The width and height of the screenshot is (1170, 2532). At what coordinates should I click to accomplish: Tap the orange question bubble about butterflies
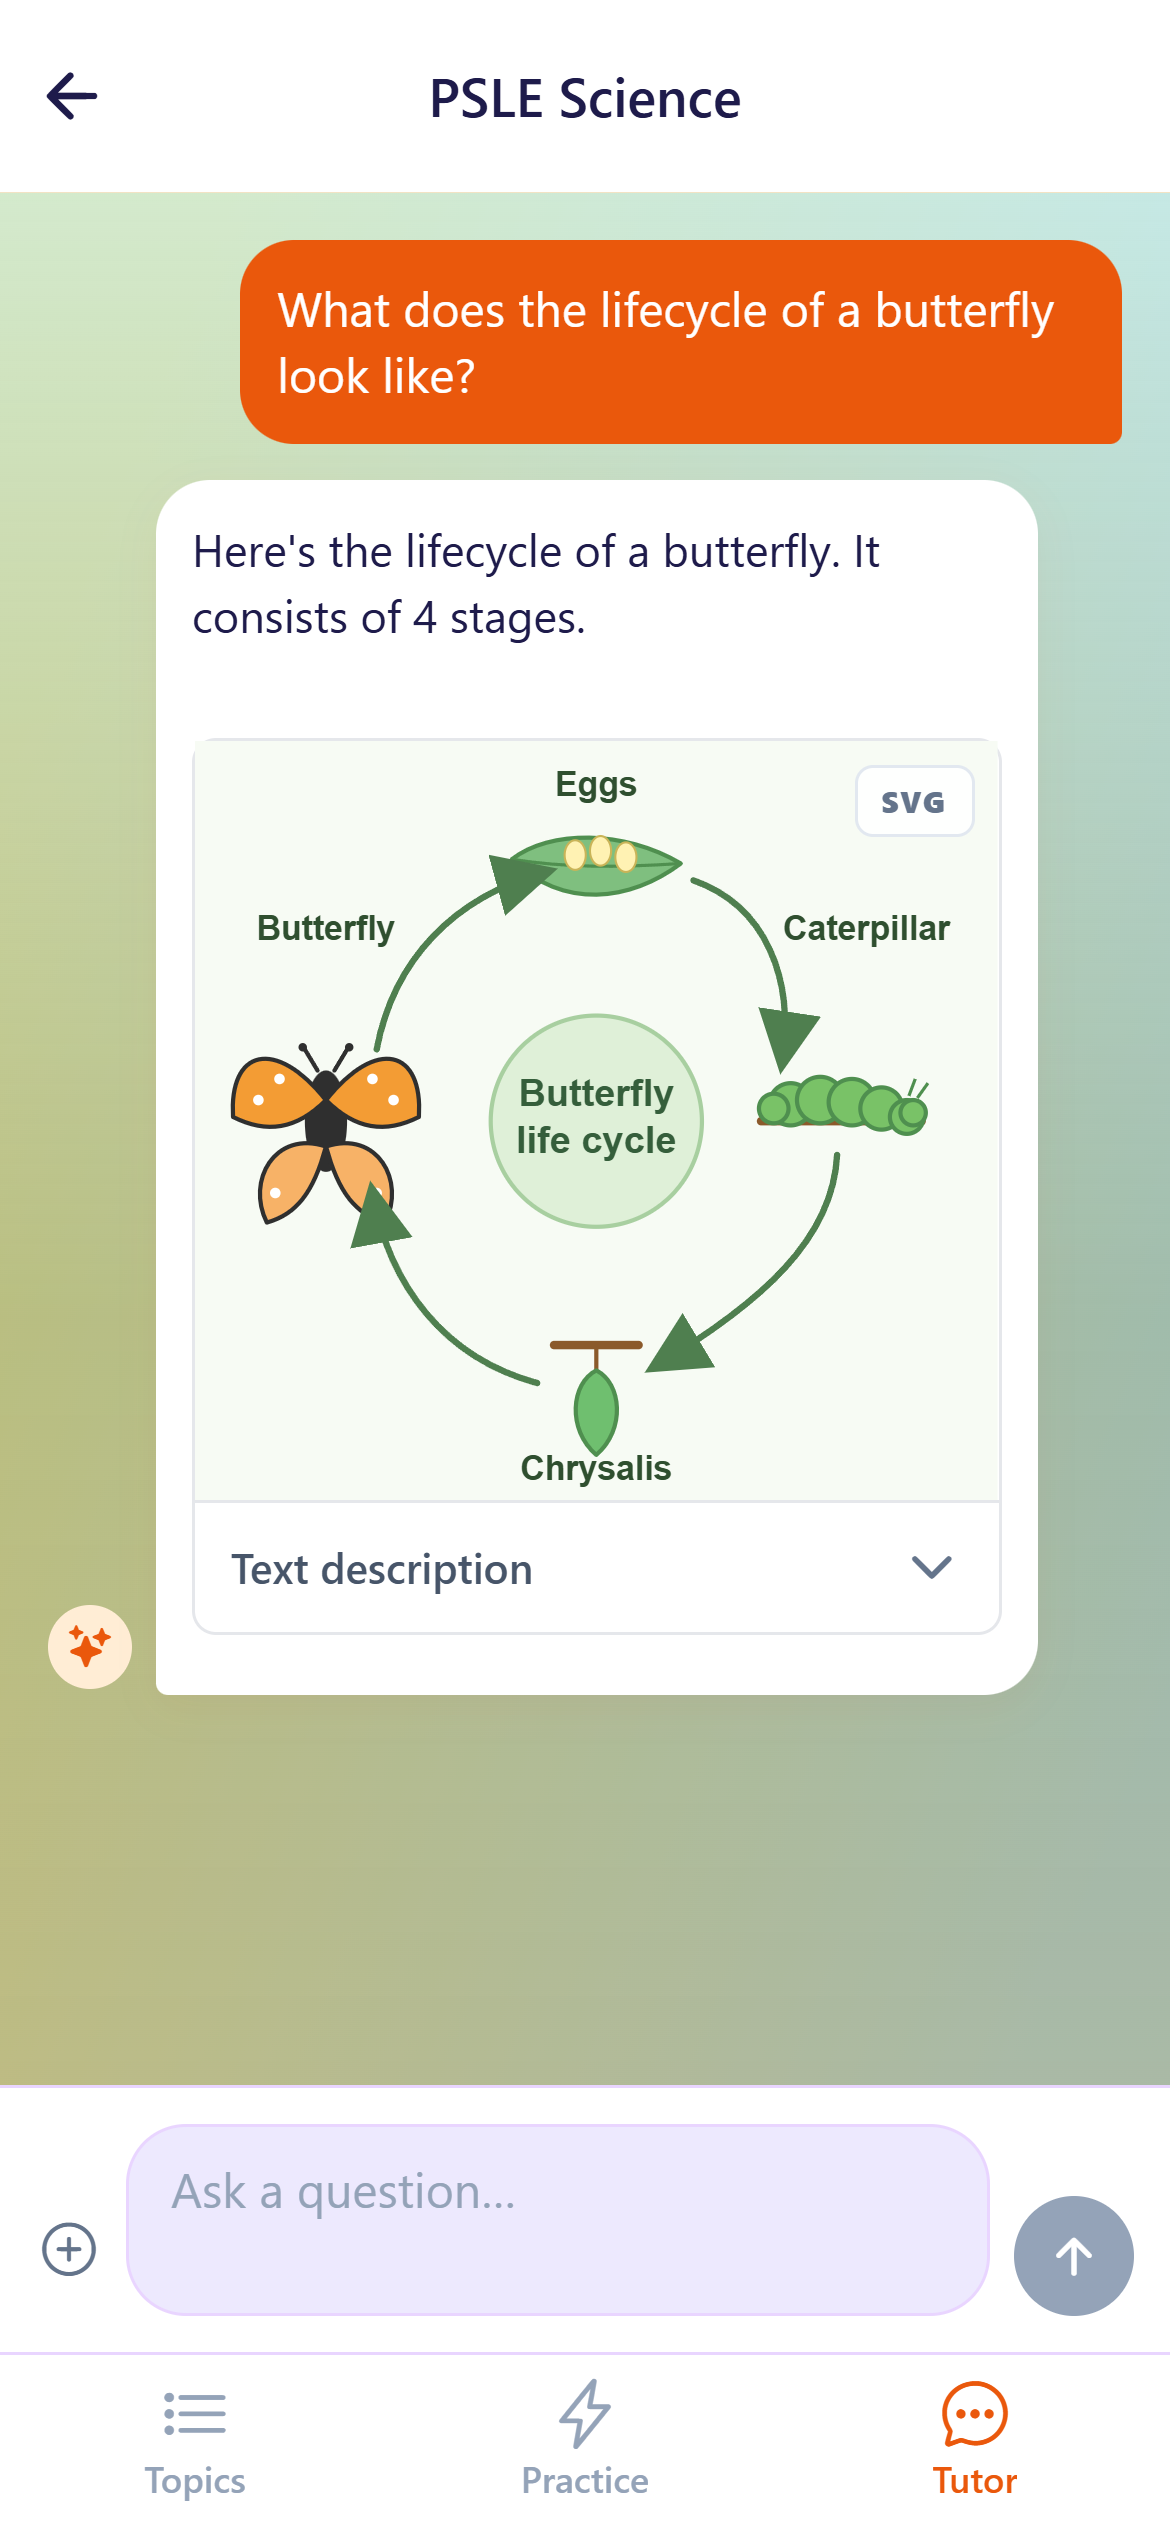click(x=683, y=343)
